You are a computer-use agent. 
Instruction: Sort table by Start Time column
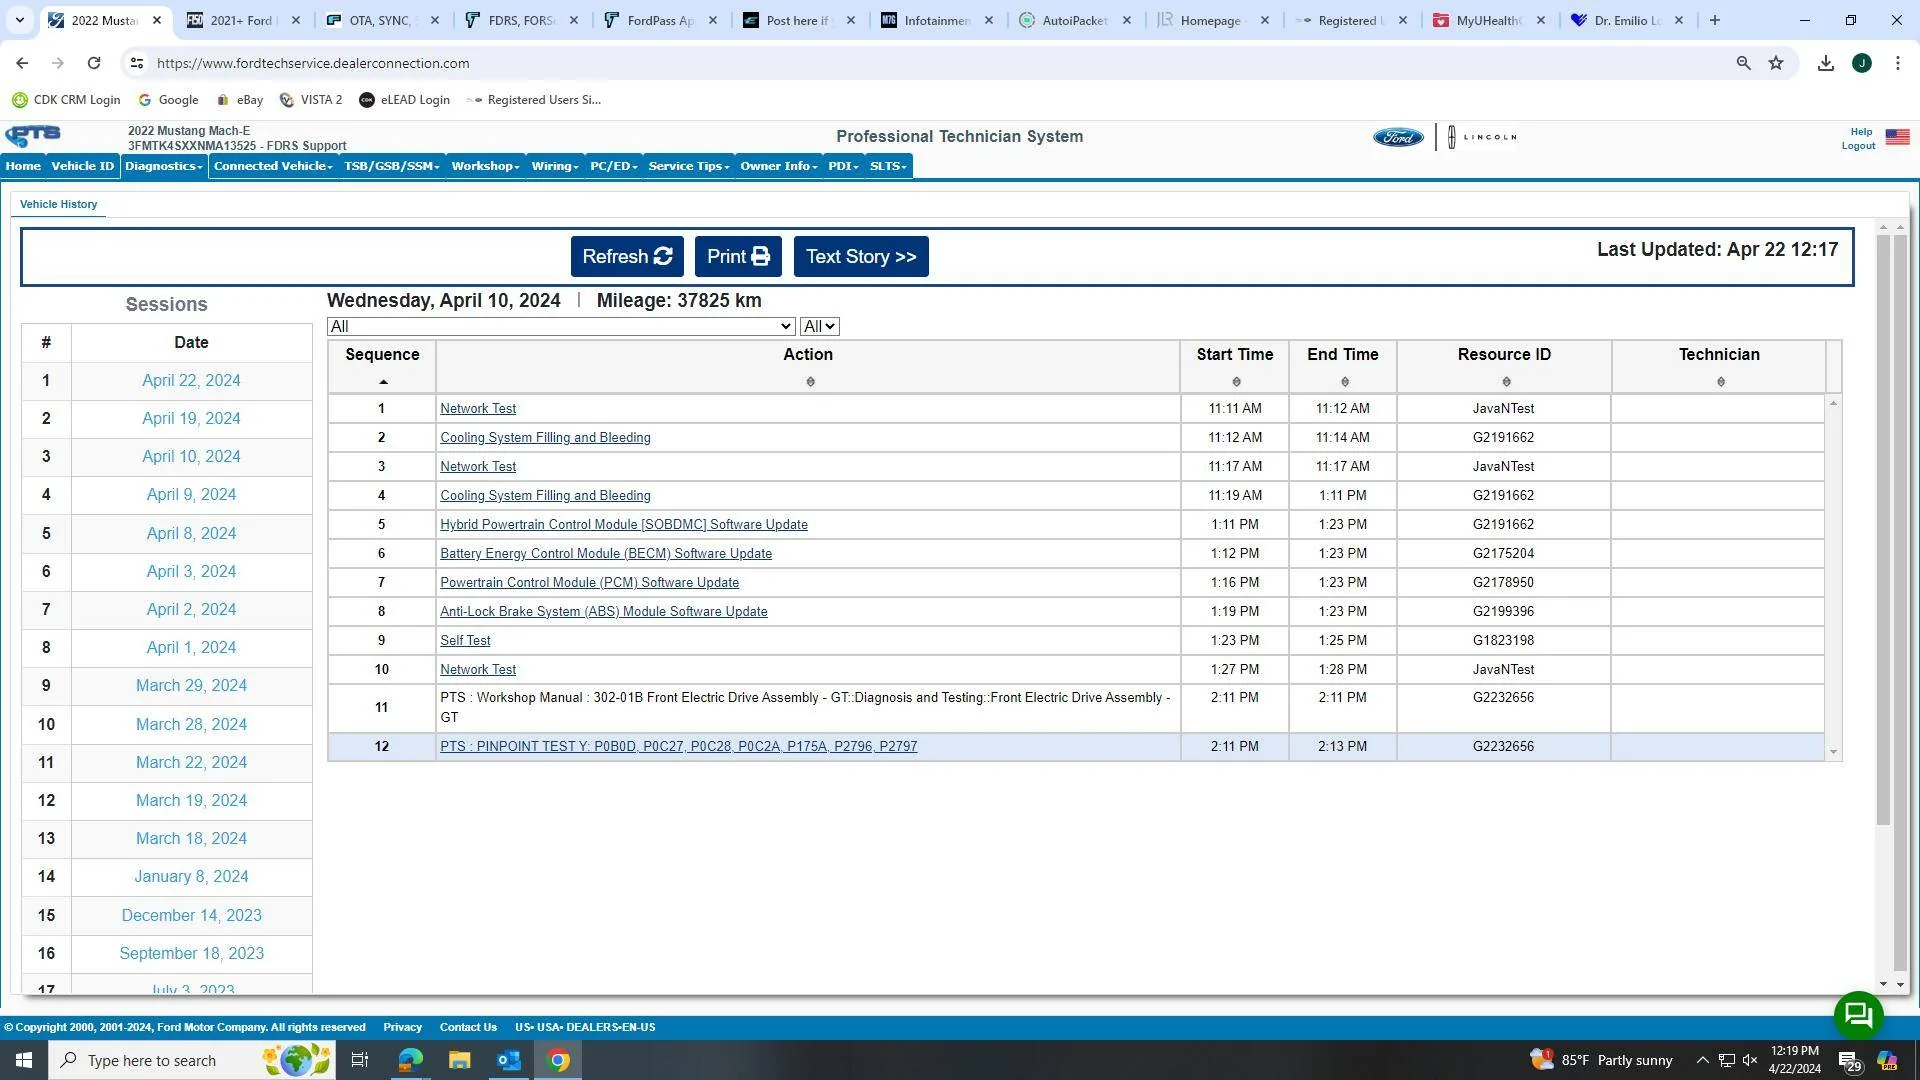click(x=1236, y=382)
